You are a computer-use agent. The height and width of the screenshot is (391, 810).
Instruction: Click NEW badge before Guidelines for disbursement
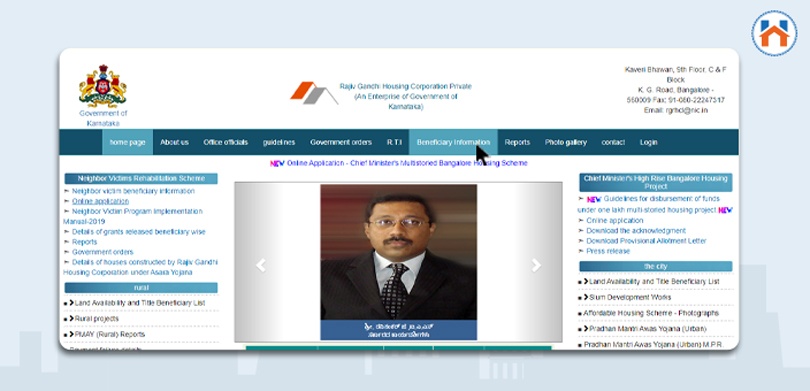[x=594, y=199]
